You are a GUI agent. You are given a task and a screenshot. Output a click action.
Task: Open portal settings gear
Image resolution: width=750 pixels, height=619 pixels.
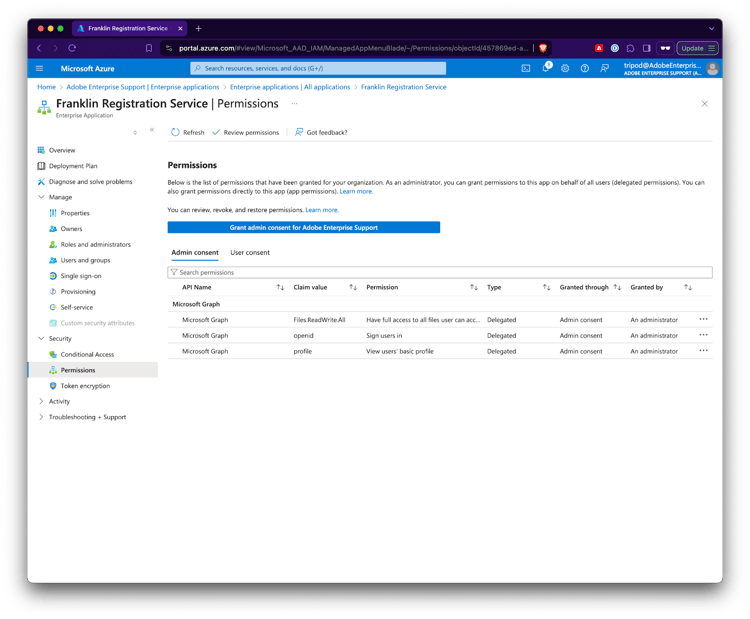click(x=565, y=68)
